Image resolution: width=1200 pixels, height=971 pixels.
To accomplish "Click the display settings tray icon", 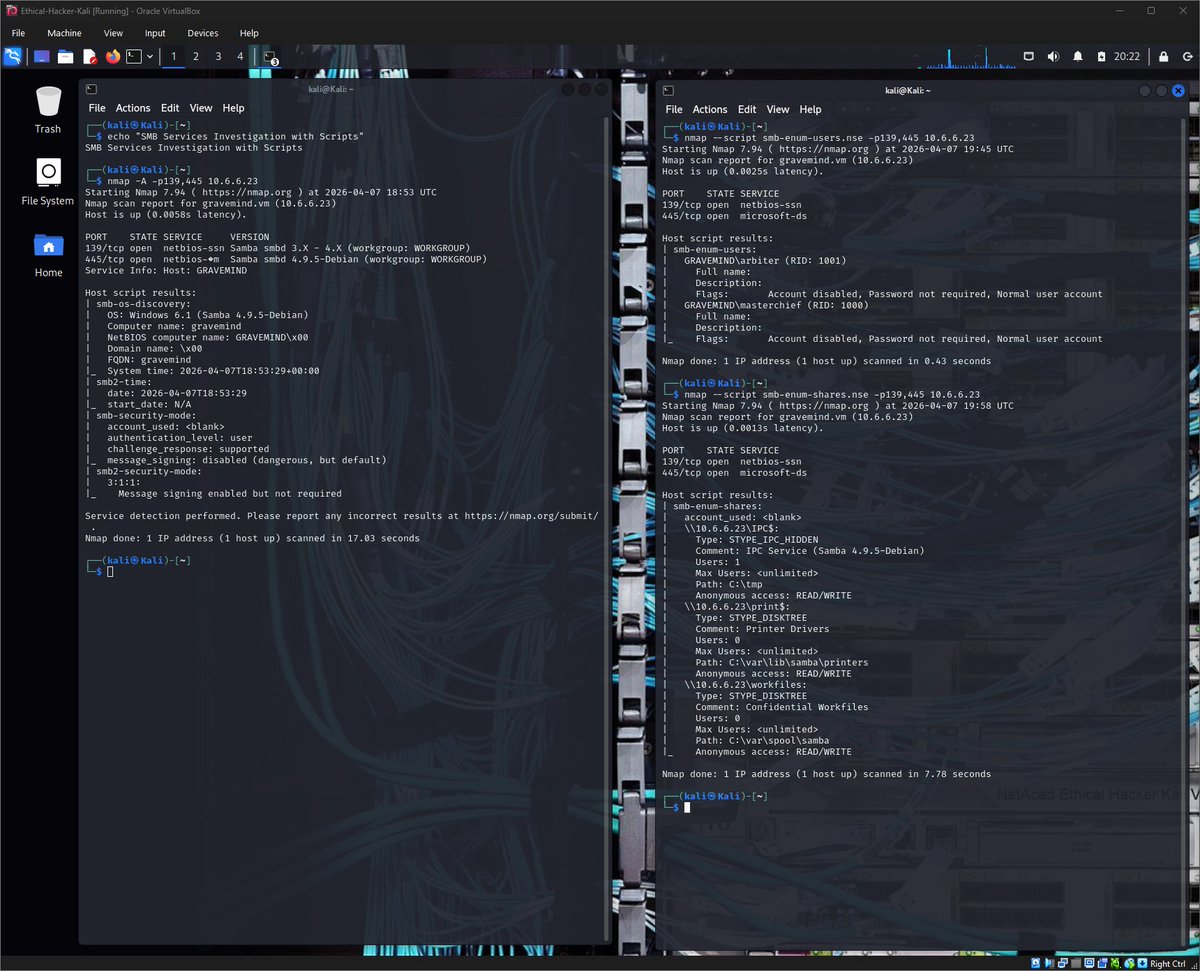I will click(x=1029, y=56).
